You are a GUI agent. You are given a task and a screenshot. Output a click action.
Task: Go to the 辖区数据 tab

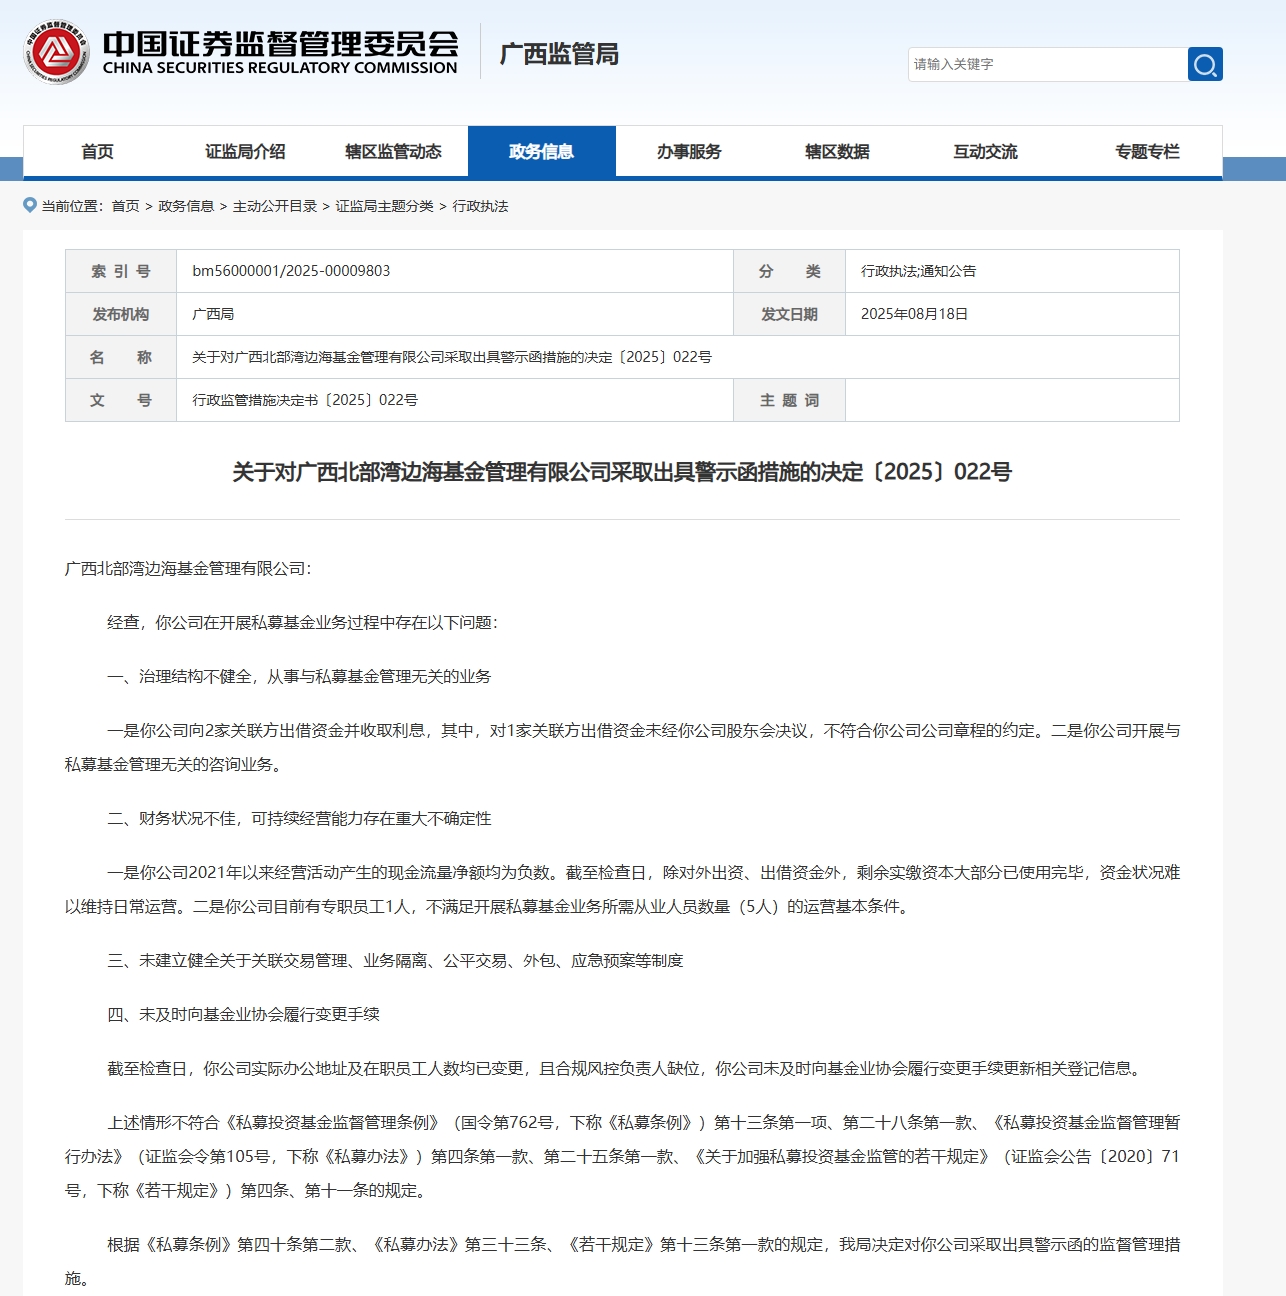pos(837,152)
